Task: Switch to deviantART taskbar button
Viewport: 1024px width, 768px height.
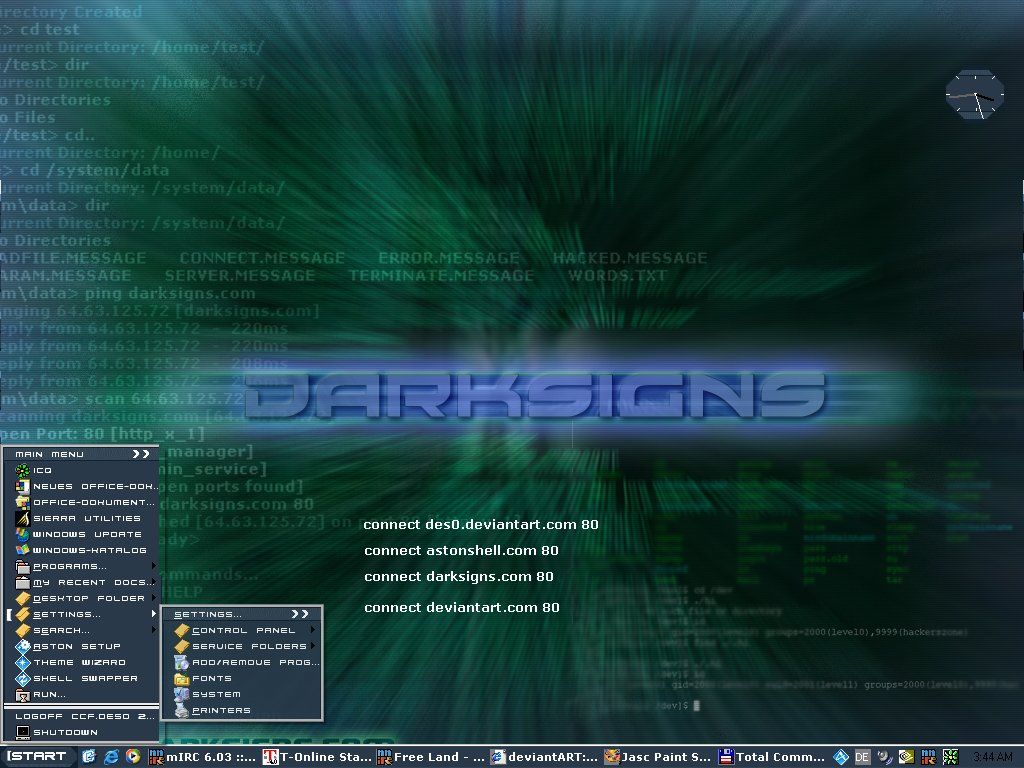Action: click(545, 757)
